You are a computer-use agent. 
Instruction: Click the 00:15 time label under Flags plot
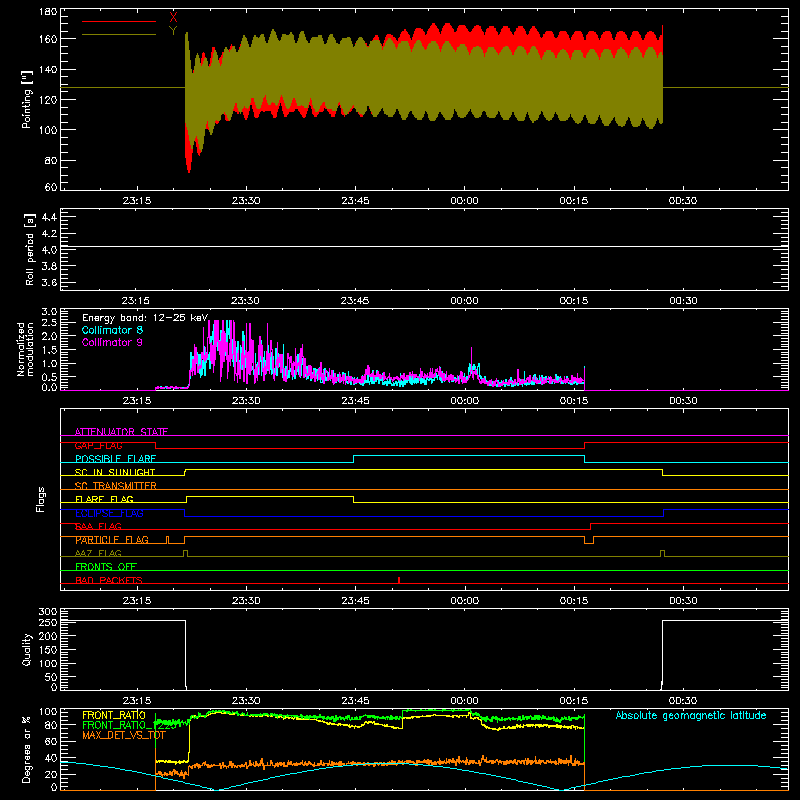(573, 601)
